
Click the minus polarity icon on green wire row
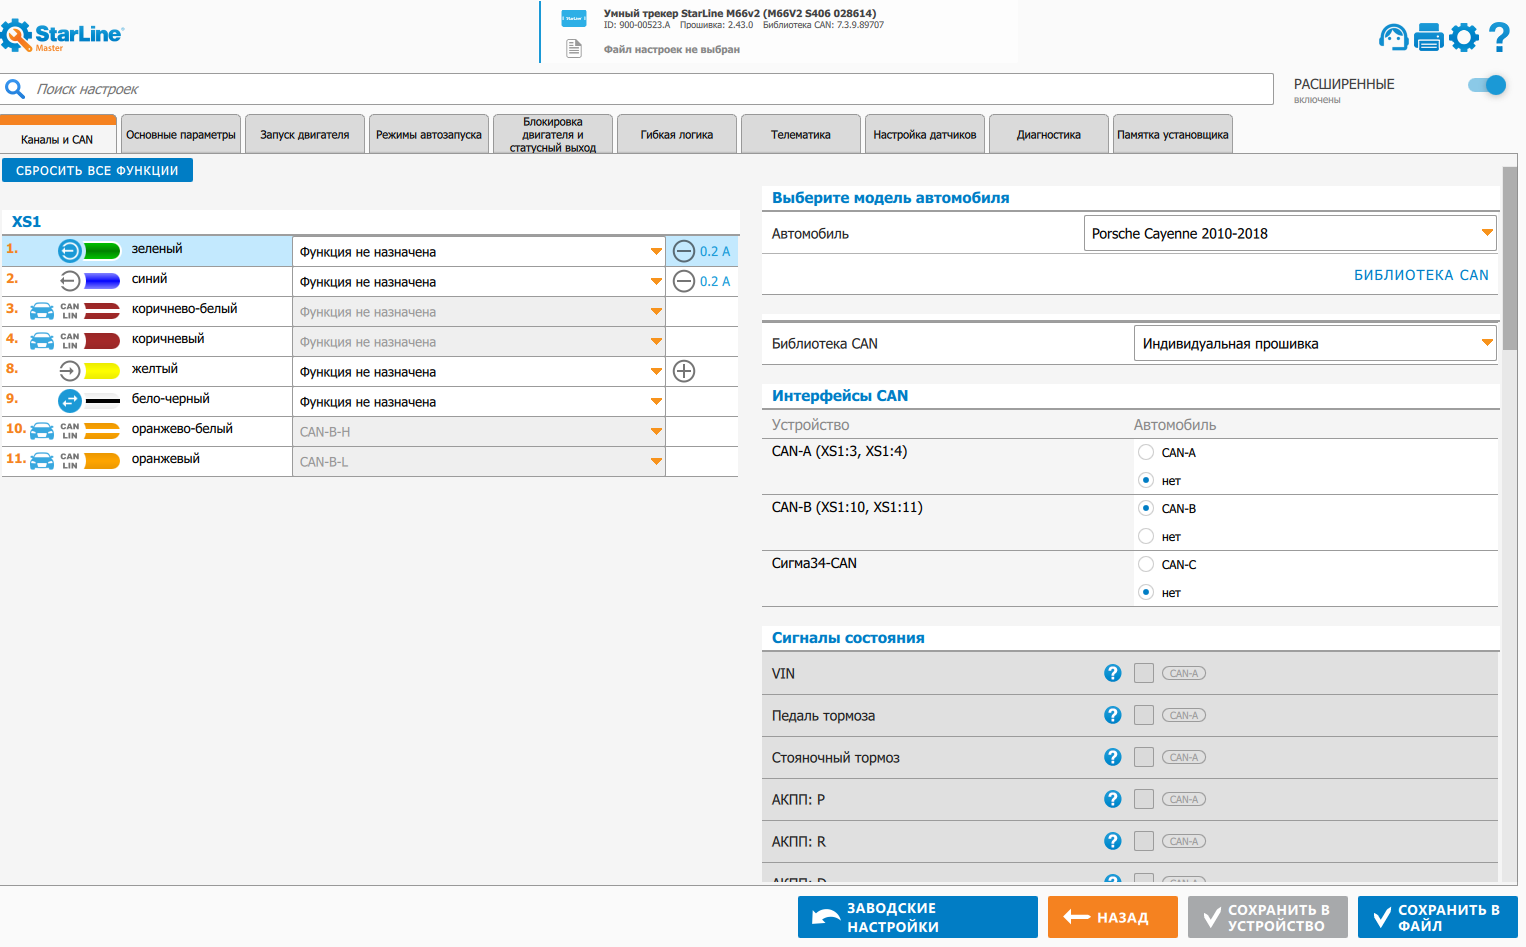(684, 251)
